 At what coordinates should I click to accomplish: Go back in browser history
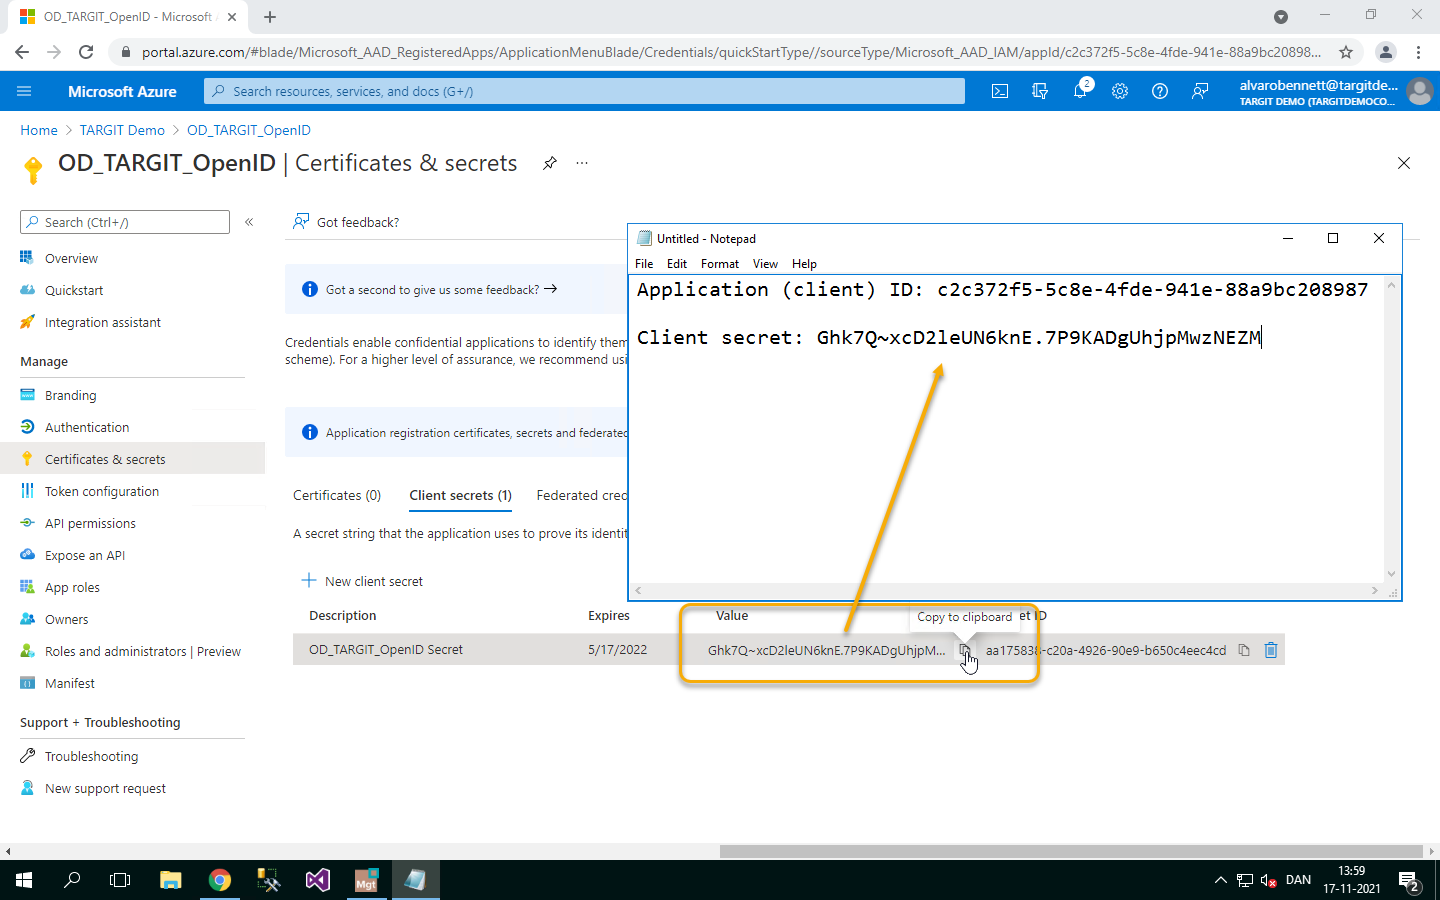(x=22, y=52)
